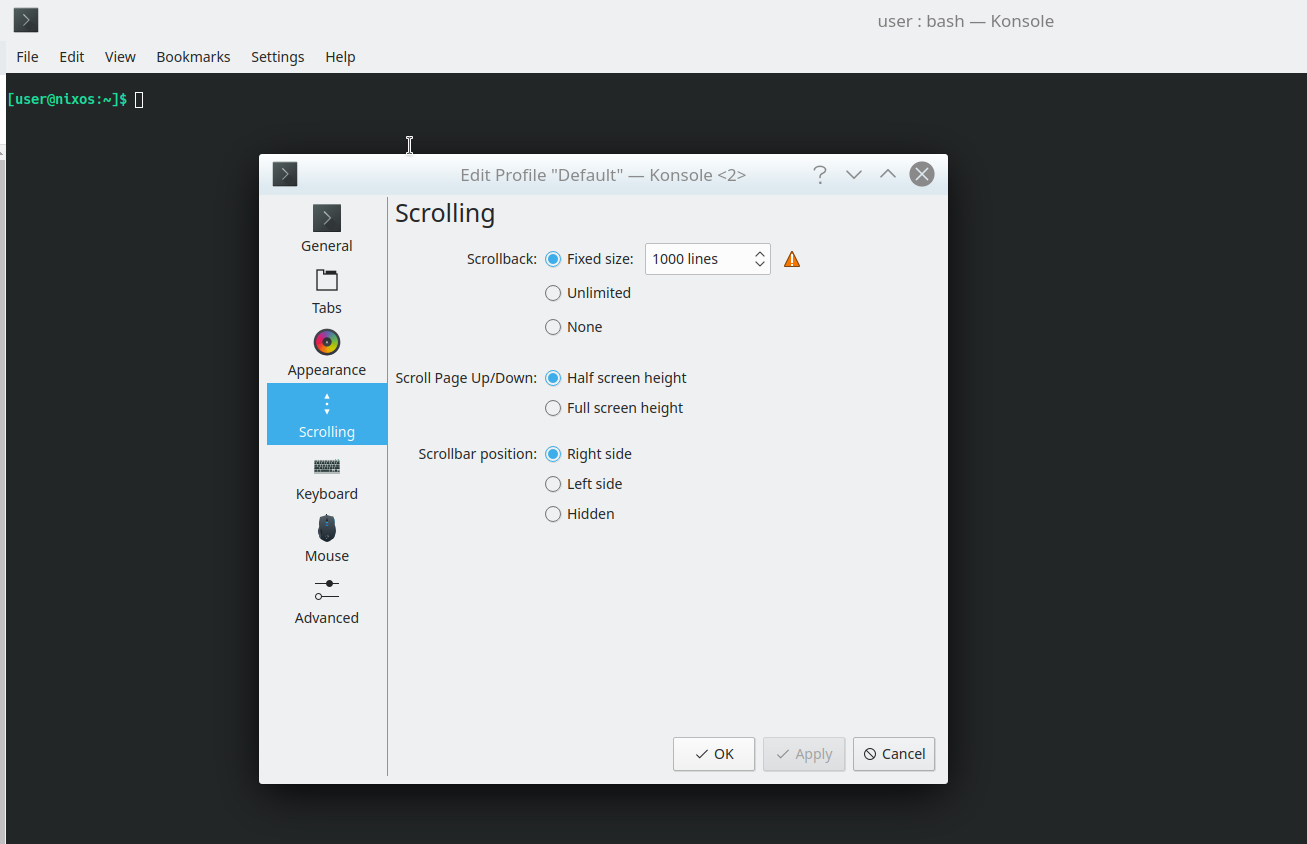Close the Edit Profile dialog
The image size is (1307, 844).
(x=922, y=175)
